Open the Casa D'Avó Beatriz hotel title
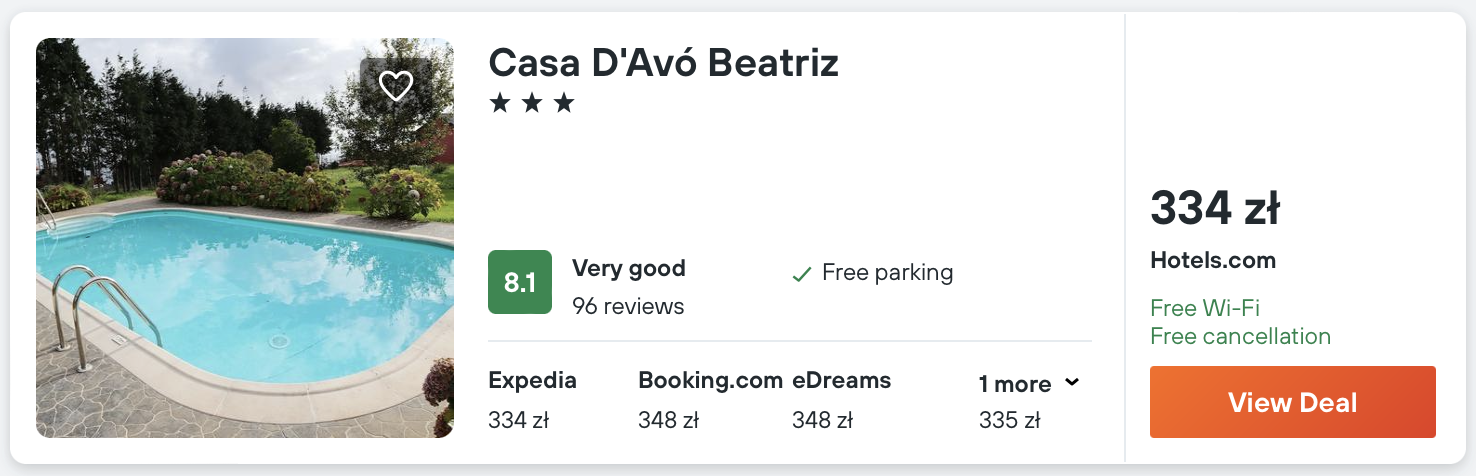1476x476 pixels. [663, 63]
